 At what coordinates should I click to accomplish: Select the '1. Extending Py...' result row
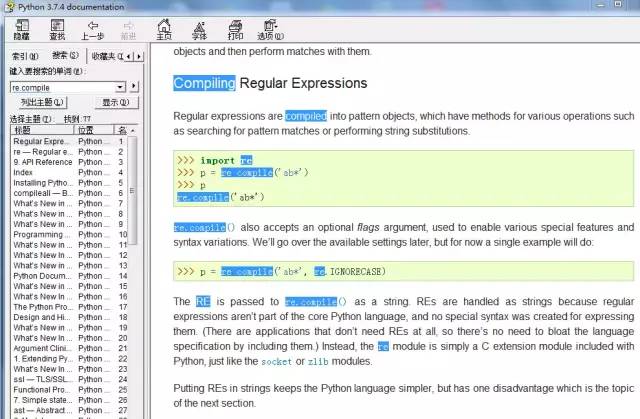[x=69, y=359]
